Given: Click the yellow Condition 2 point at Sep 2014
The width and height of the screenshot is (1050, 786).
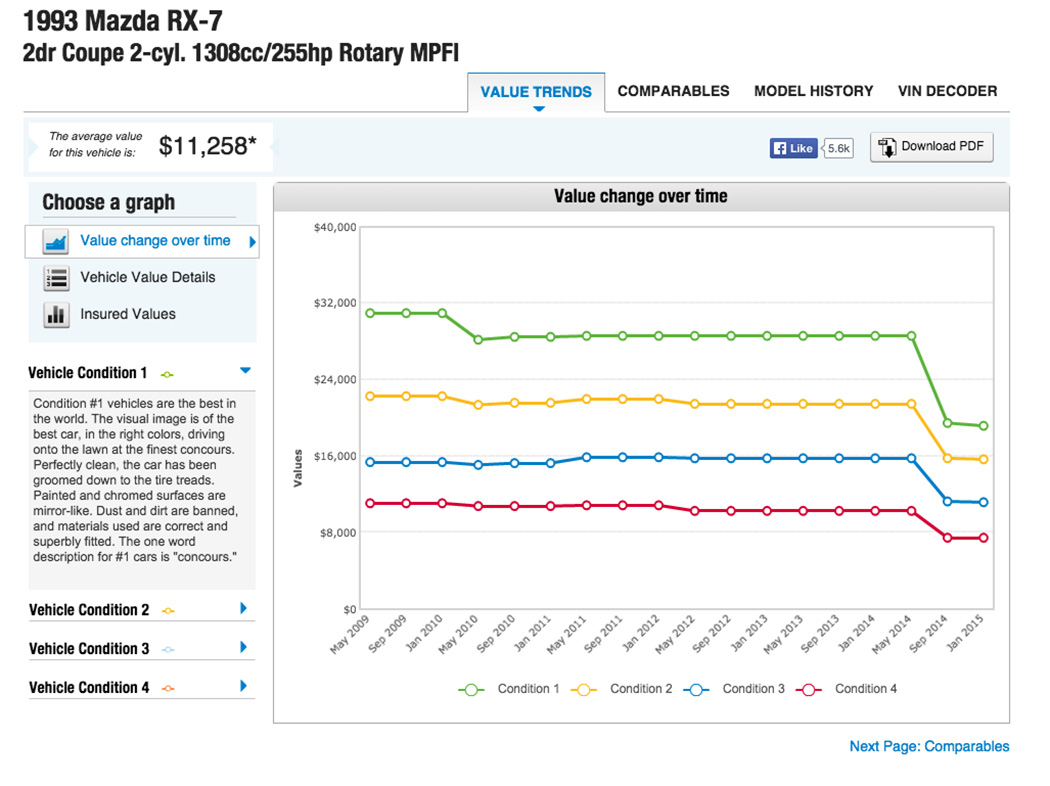Looking at the screenshot, I should click(x=948, y=459).
